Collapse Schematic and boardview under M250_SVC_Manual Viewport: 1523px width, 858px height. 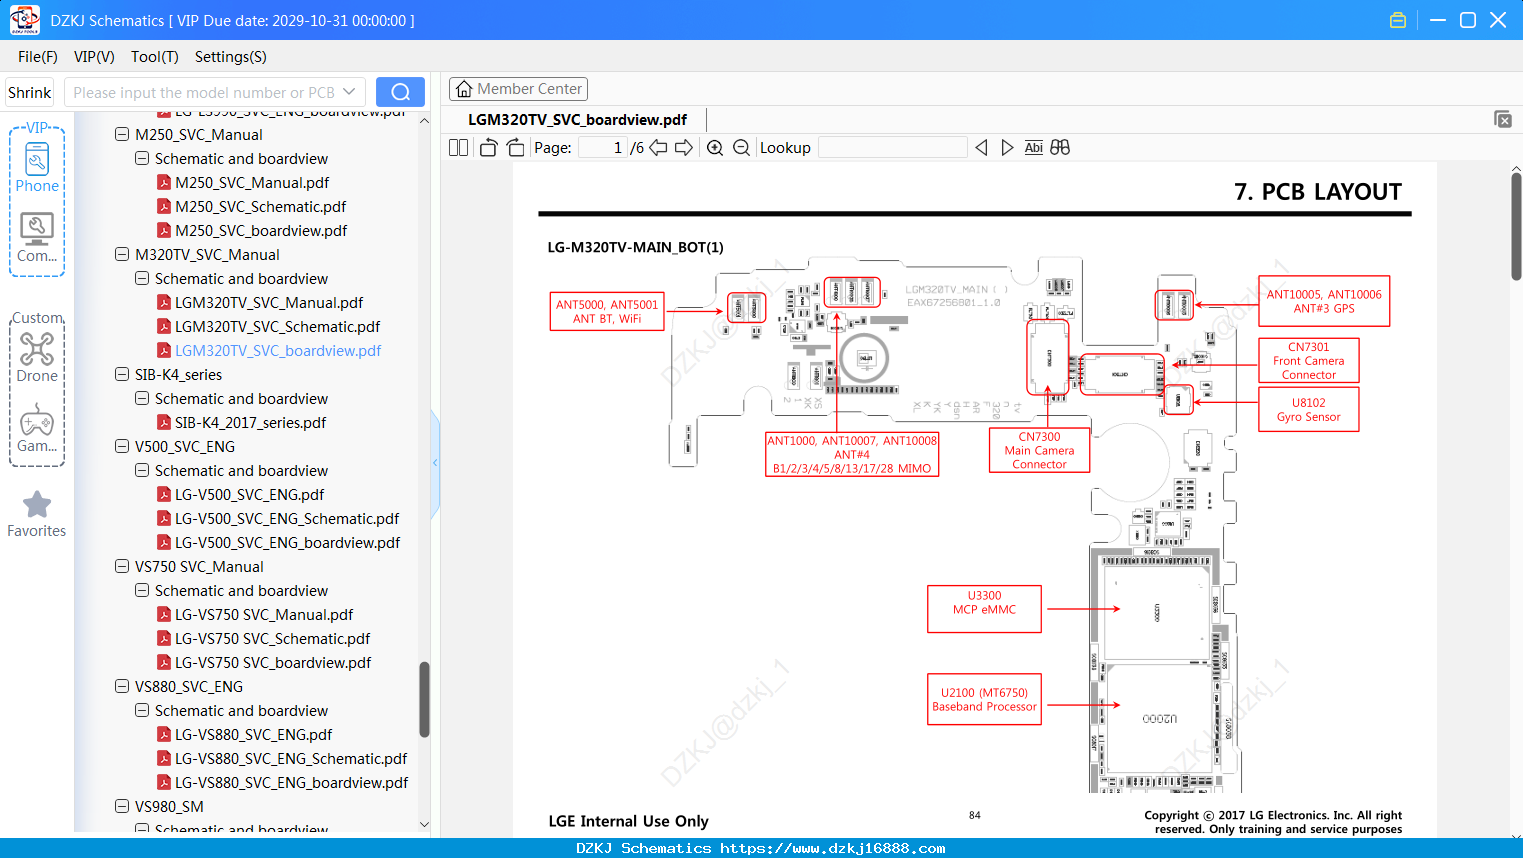(142, 158)
